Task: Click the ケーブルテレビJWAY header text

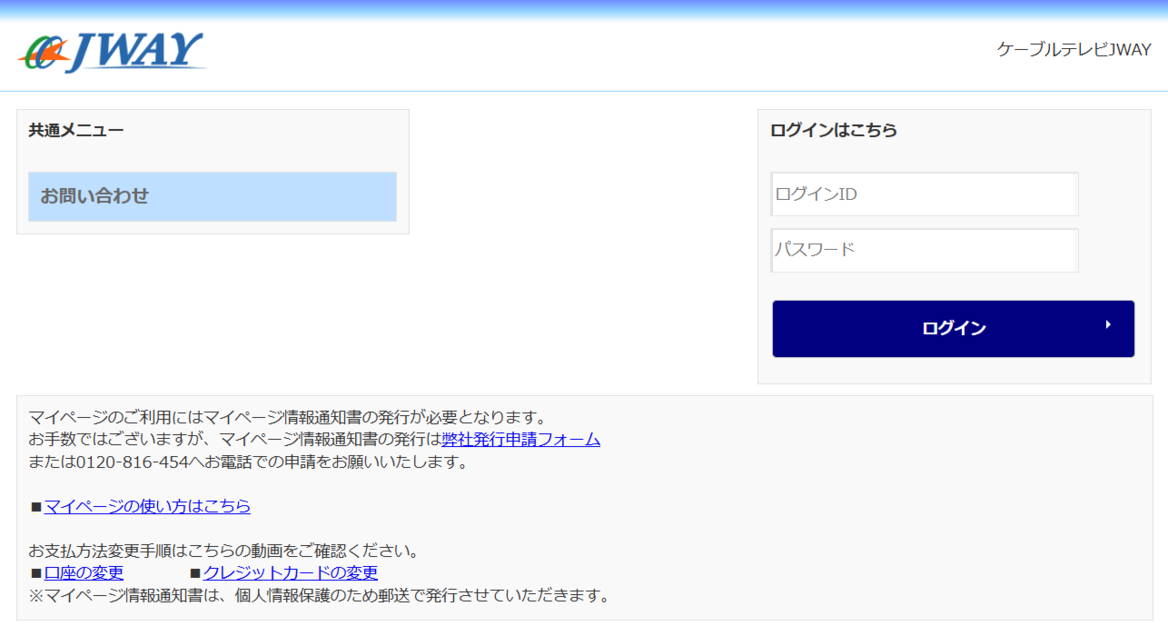Action: tap(1074, 50)
